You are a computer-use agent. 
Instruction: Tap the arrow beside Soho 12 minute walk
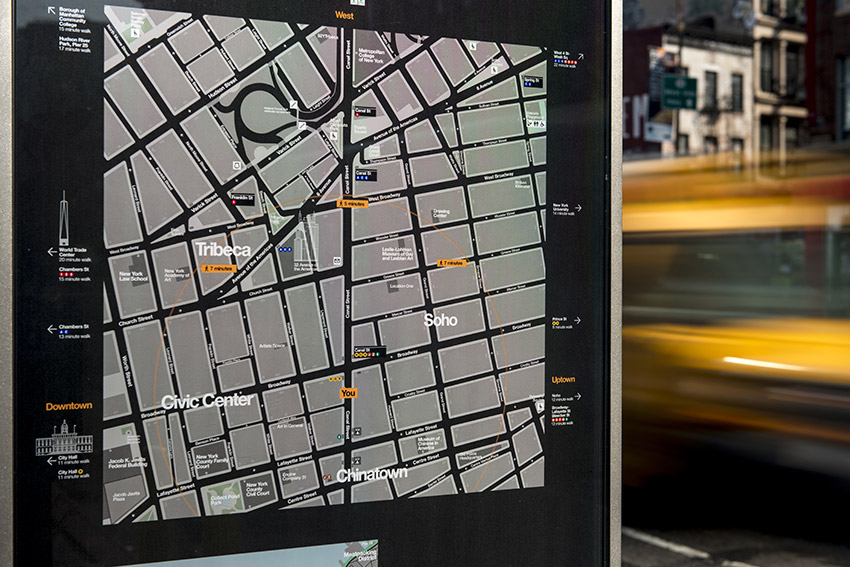[577, 396]
